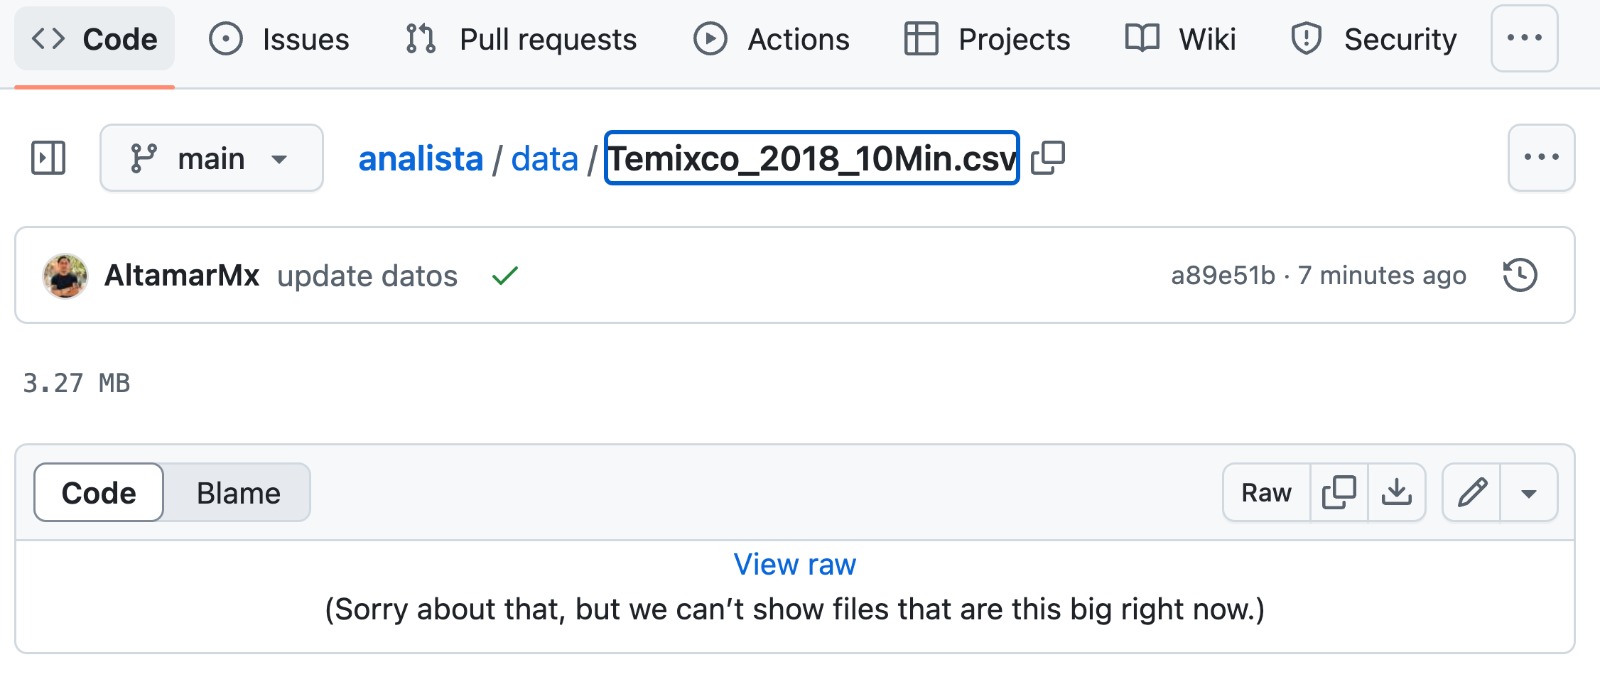The width and height of the screenshot is (1600, 689).
Task: Select the Code view toggle
Action: 99,493
